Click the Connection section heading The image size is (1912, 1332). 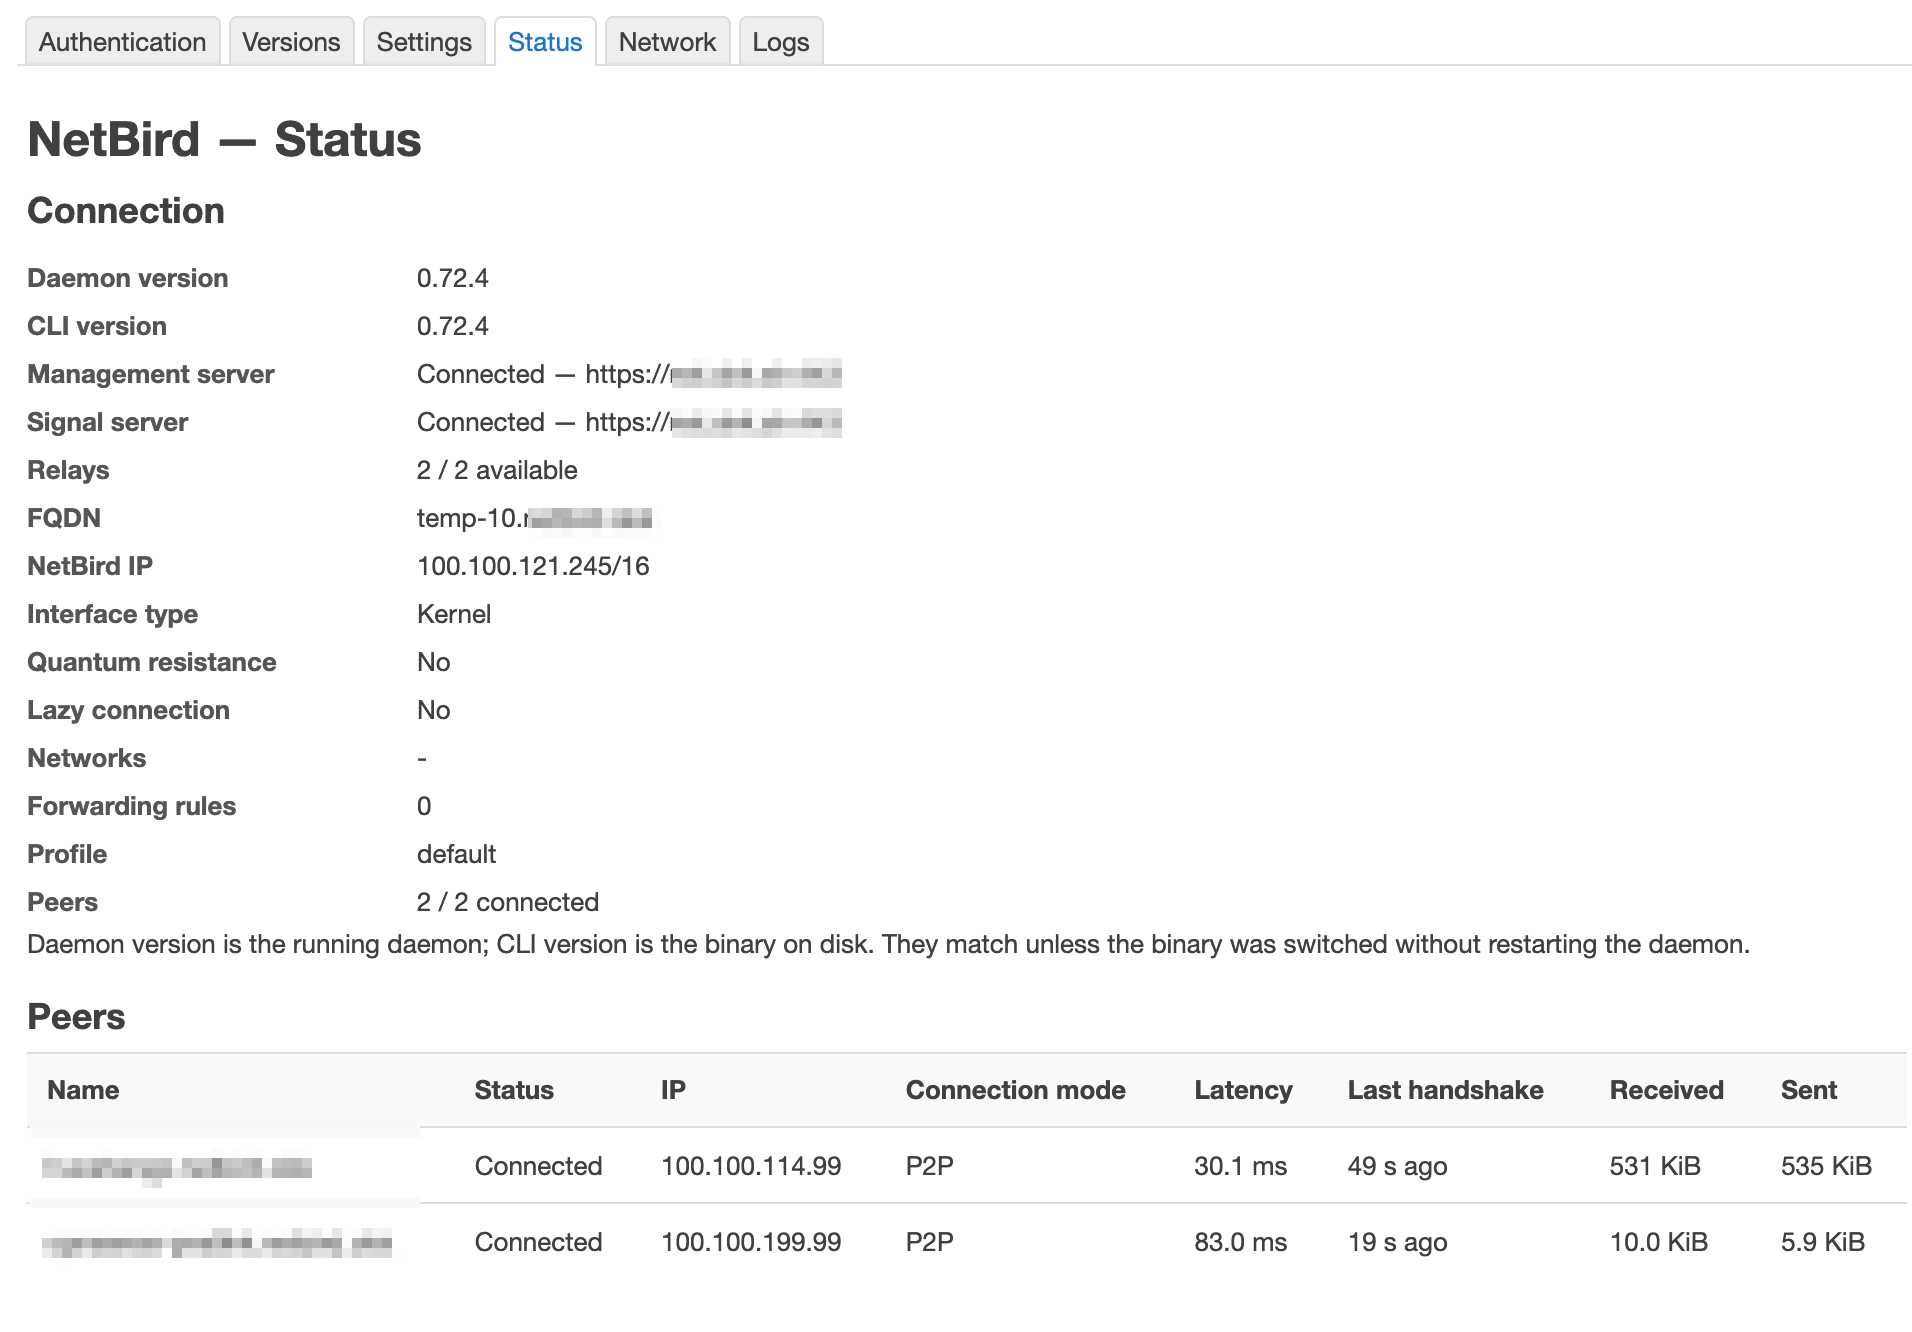[x=126, y=211]
